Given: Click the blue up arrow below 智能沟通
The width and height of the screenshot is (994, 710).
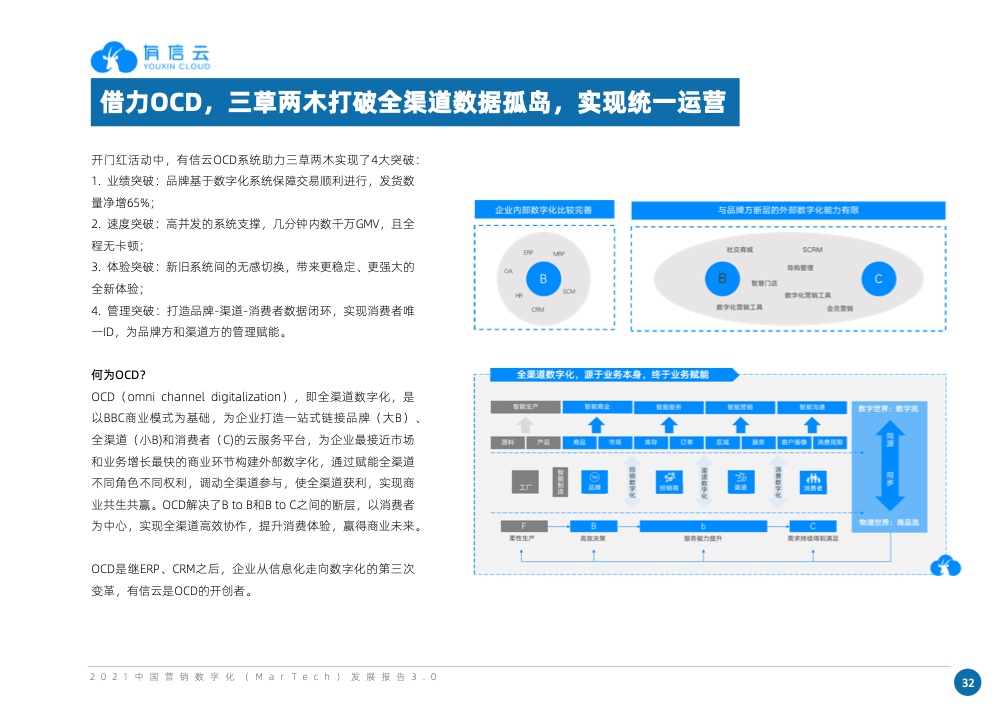Looking at the screenshot, I should coord(812,425).
